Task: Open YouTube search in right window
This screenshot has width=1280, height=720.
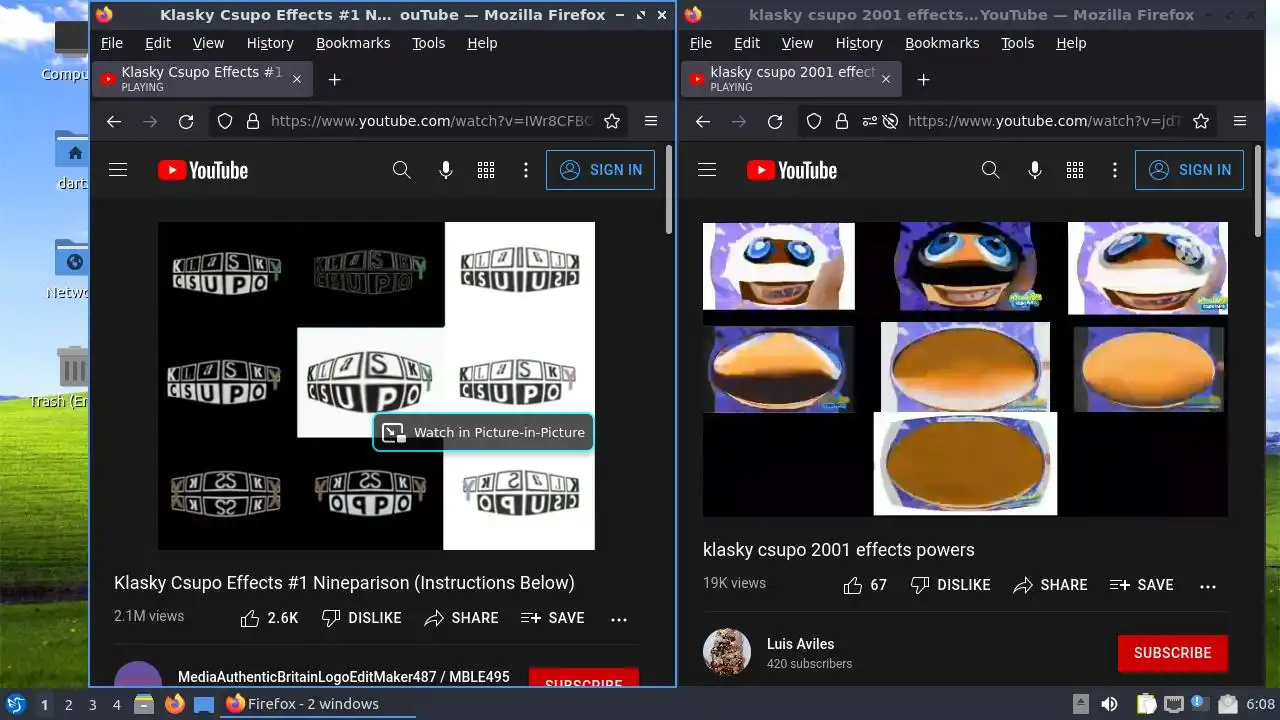Action: pos(991,170)
